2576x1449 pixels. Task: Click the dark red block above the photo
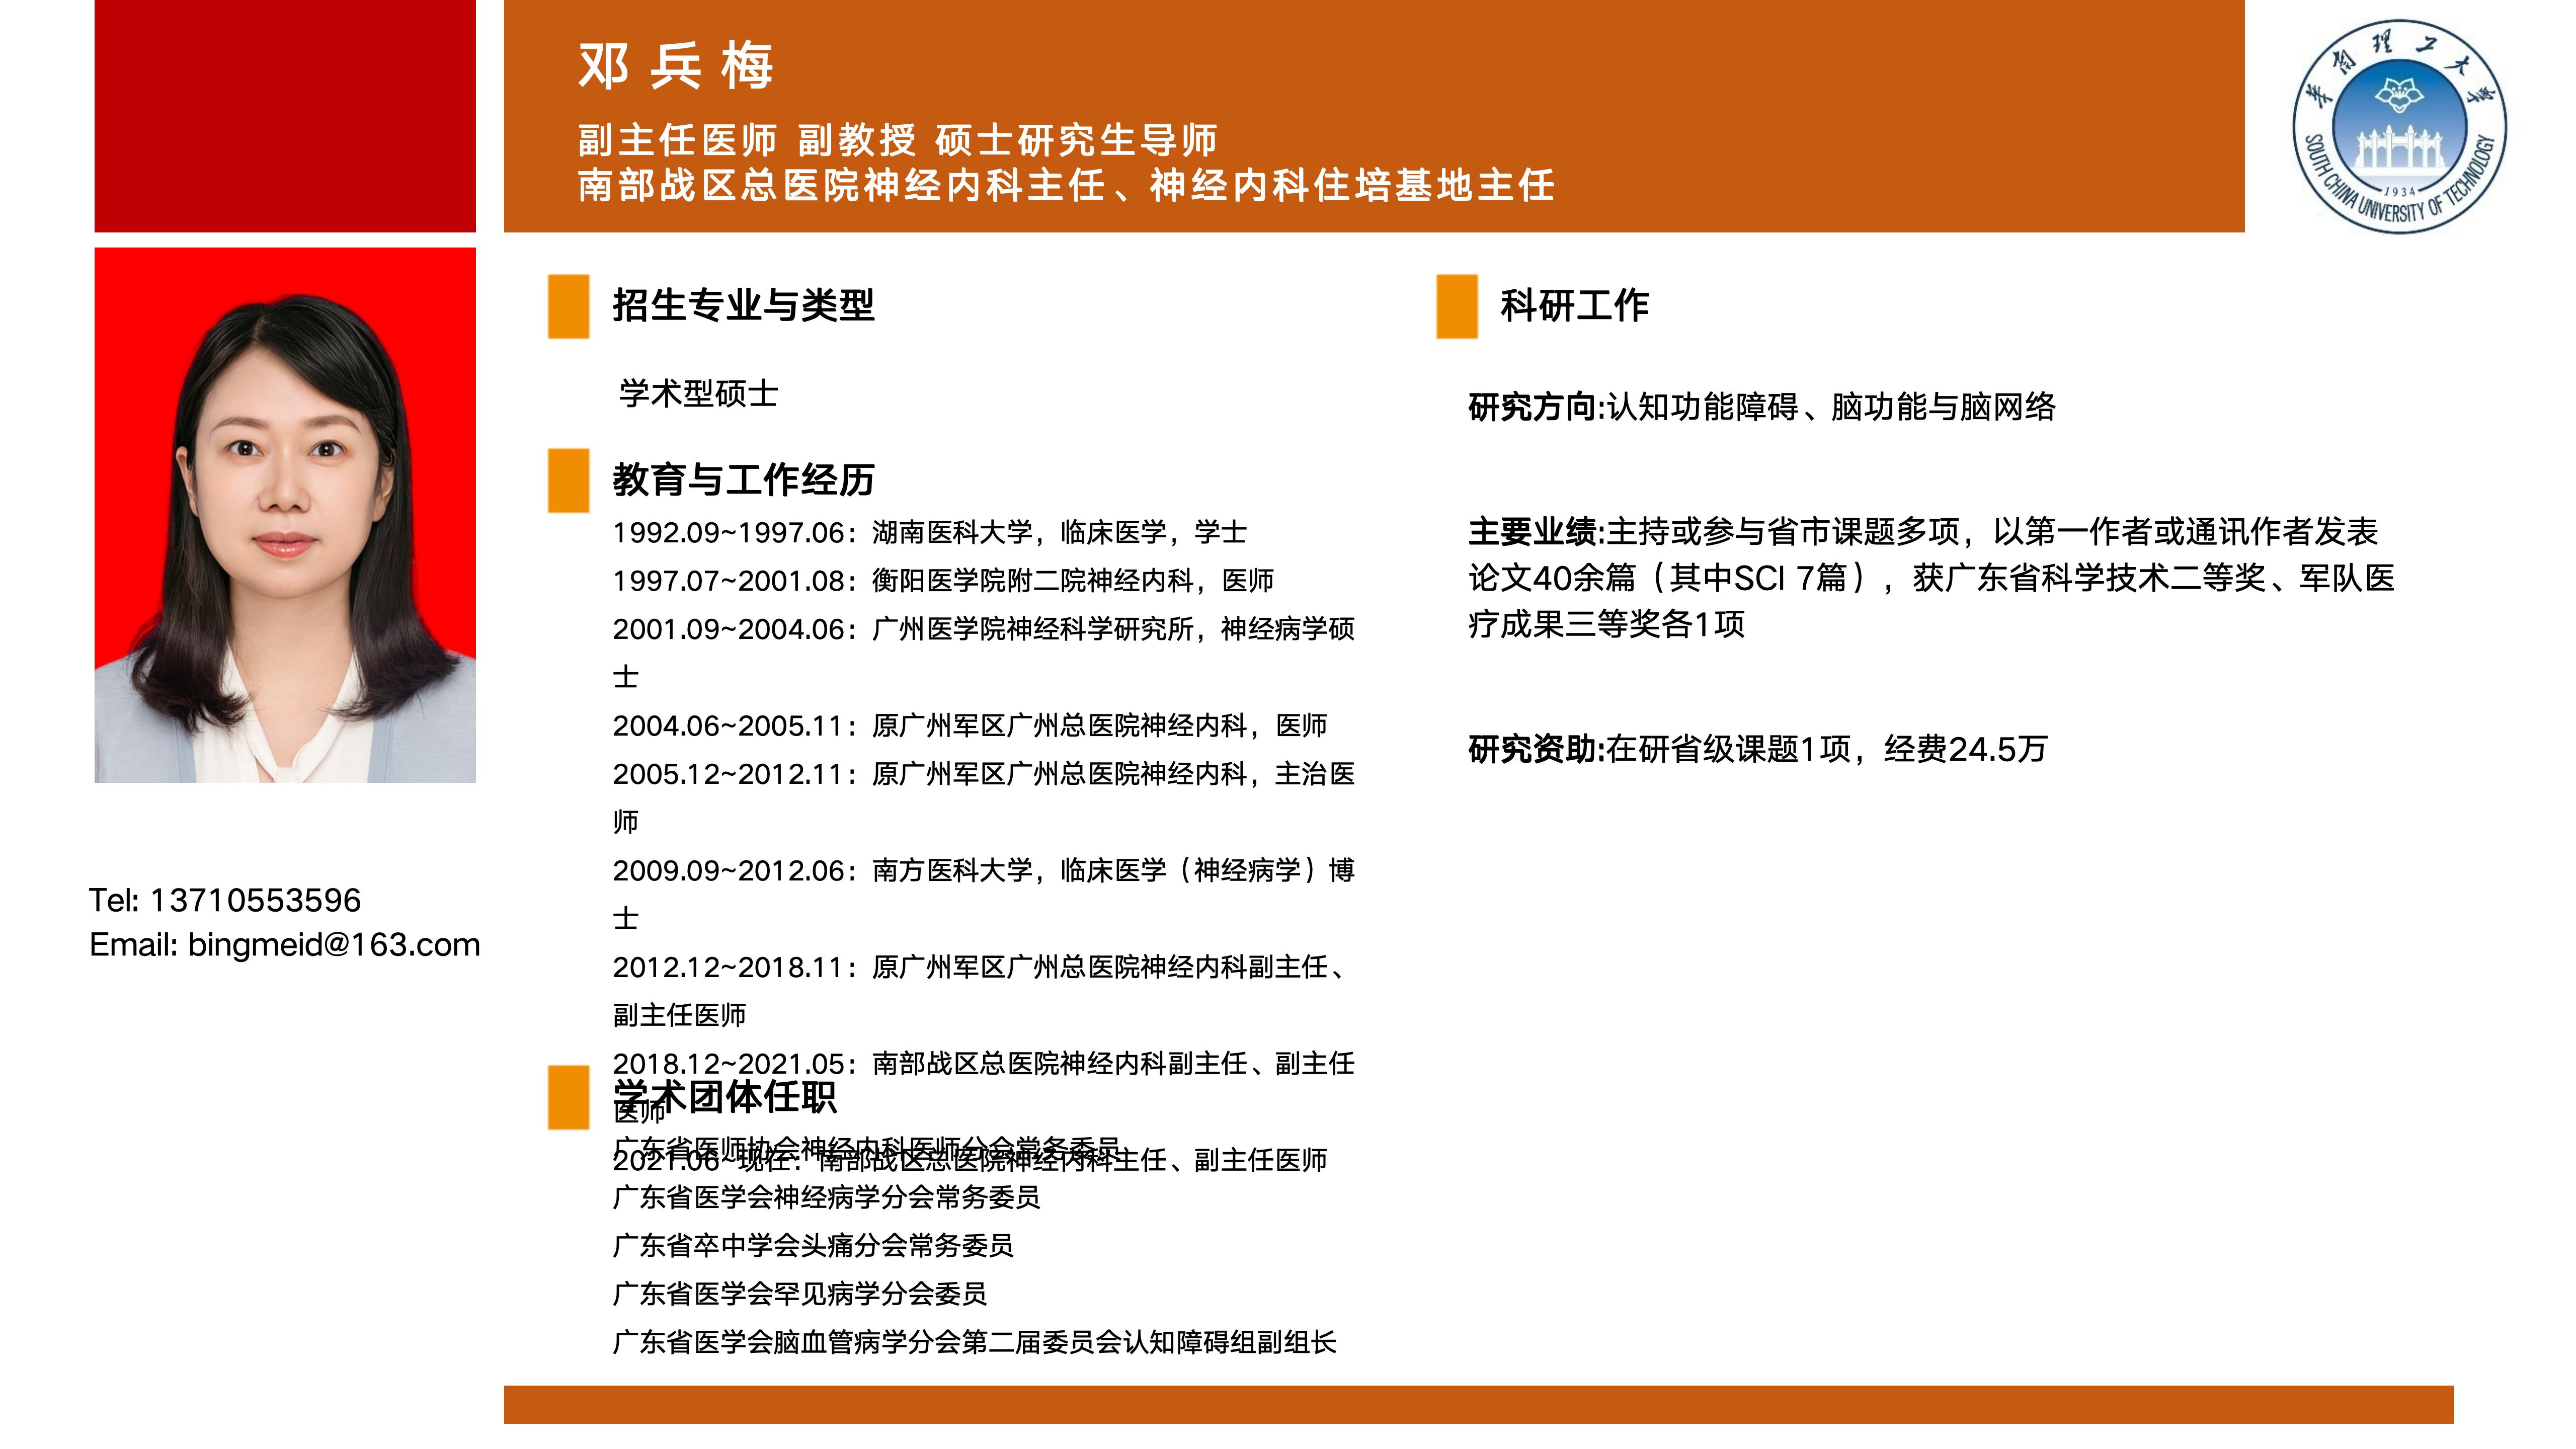(285, 115)
